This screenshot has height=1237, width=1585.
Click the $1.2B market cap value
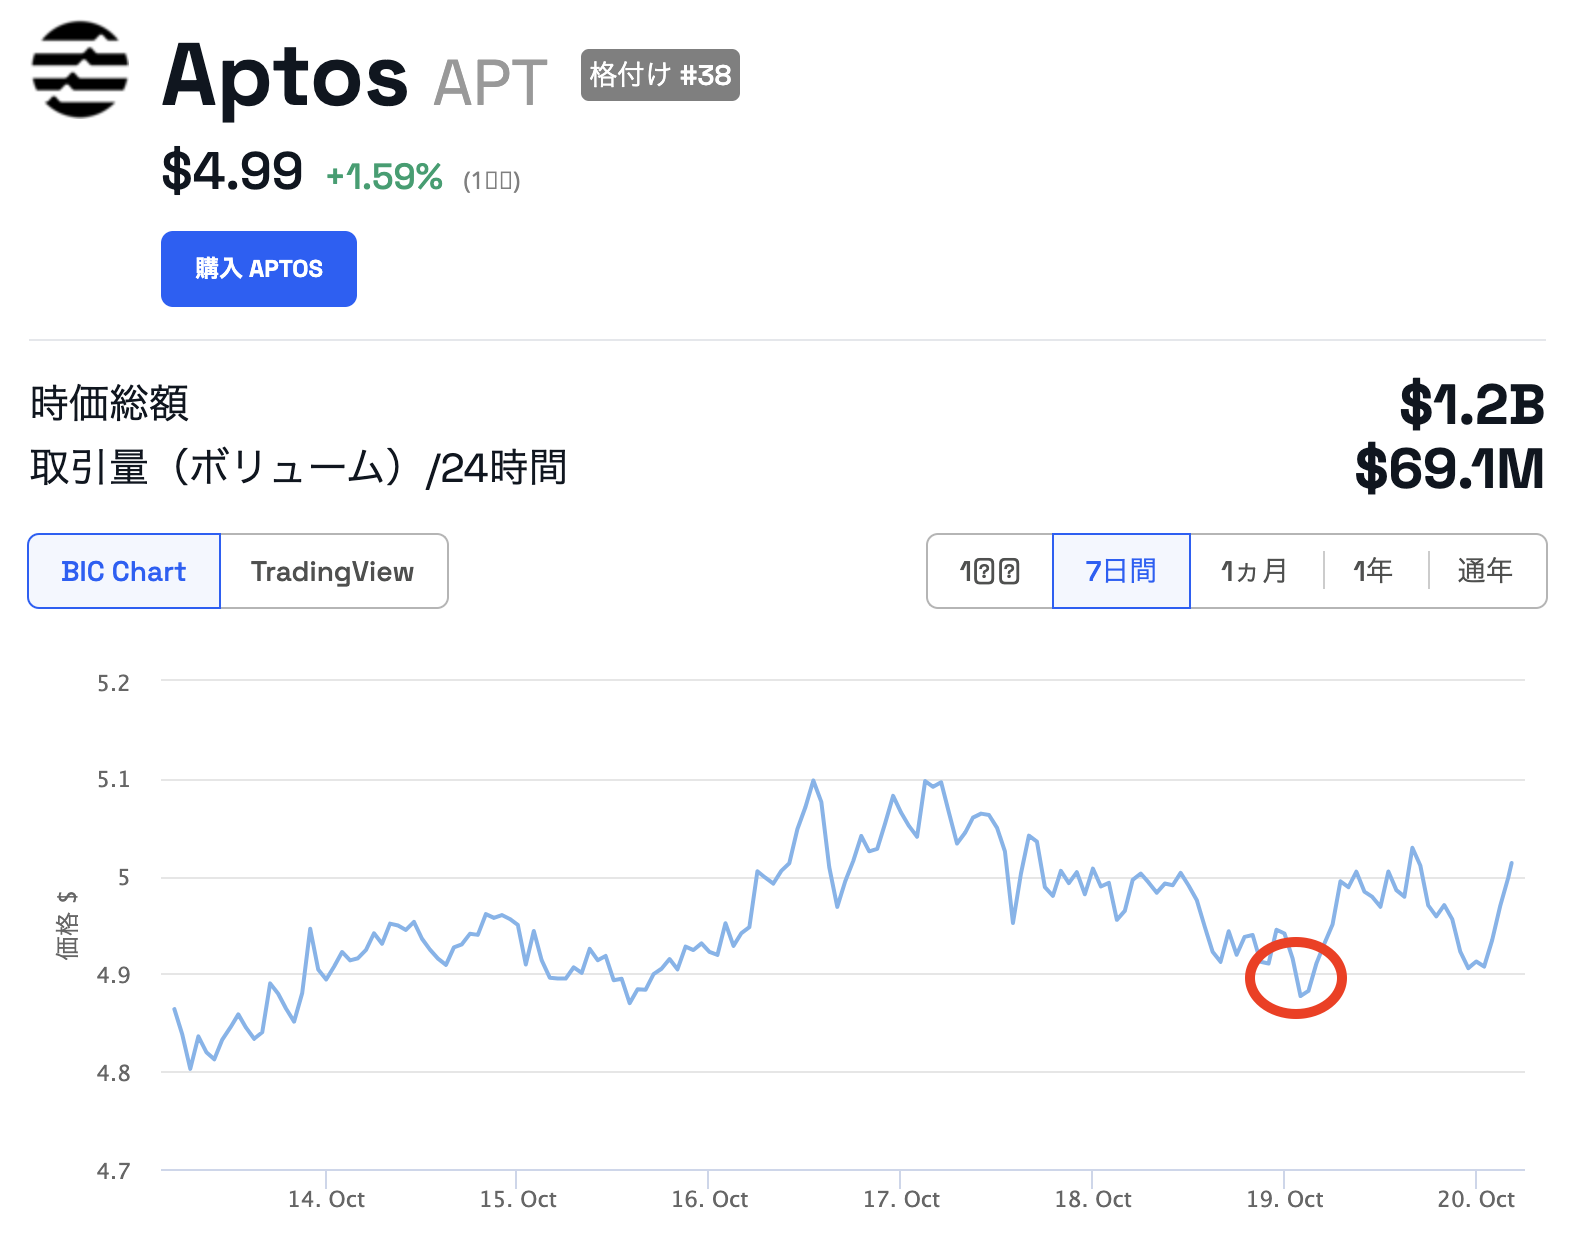click(x=1472, y=405)
